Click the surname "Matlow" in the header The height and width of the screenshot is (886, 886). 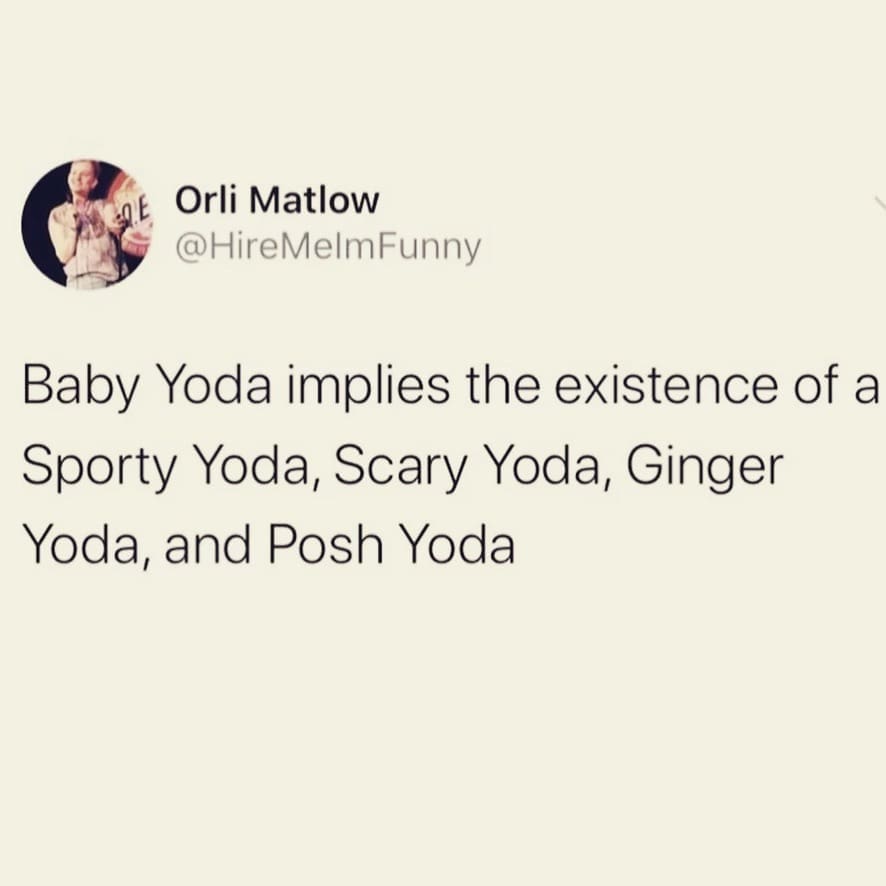click(311, 200)
